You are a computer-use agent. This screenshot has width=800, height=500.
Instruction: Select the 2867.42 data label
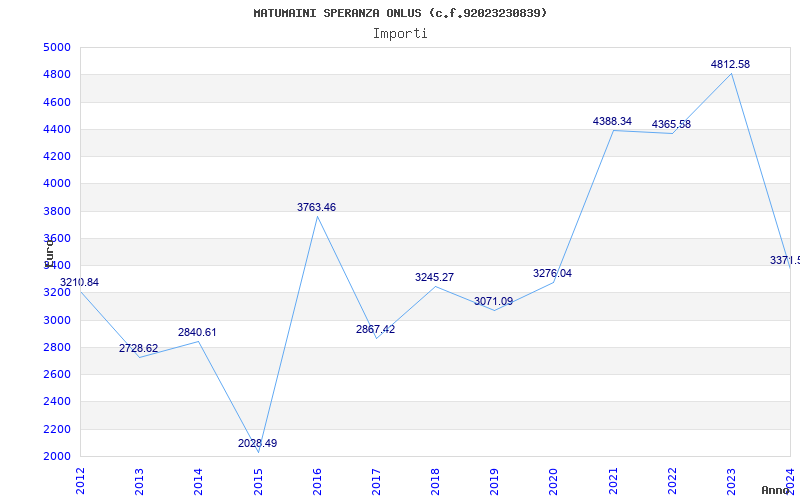(376, 330)
